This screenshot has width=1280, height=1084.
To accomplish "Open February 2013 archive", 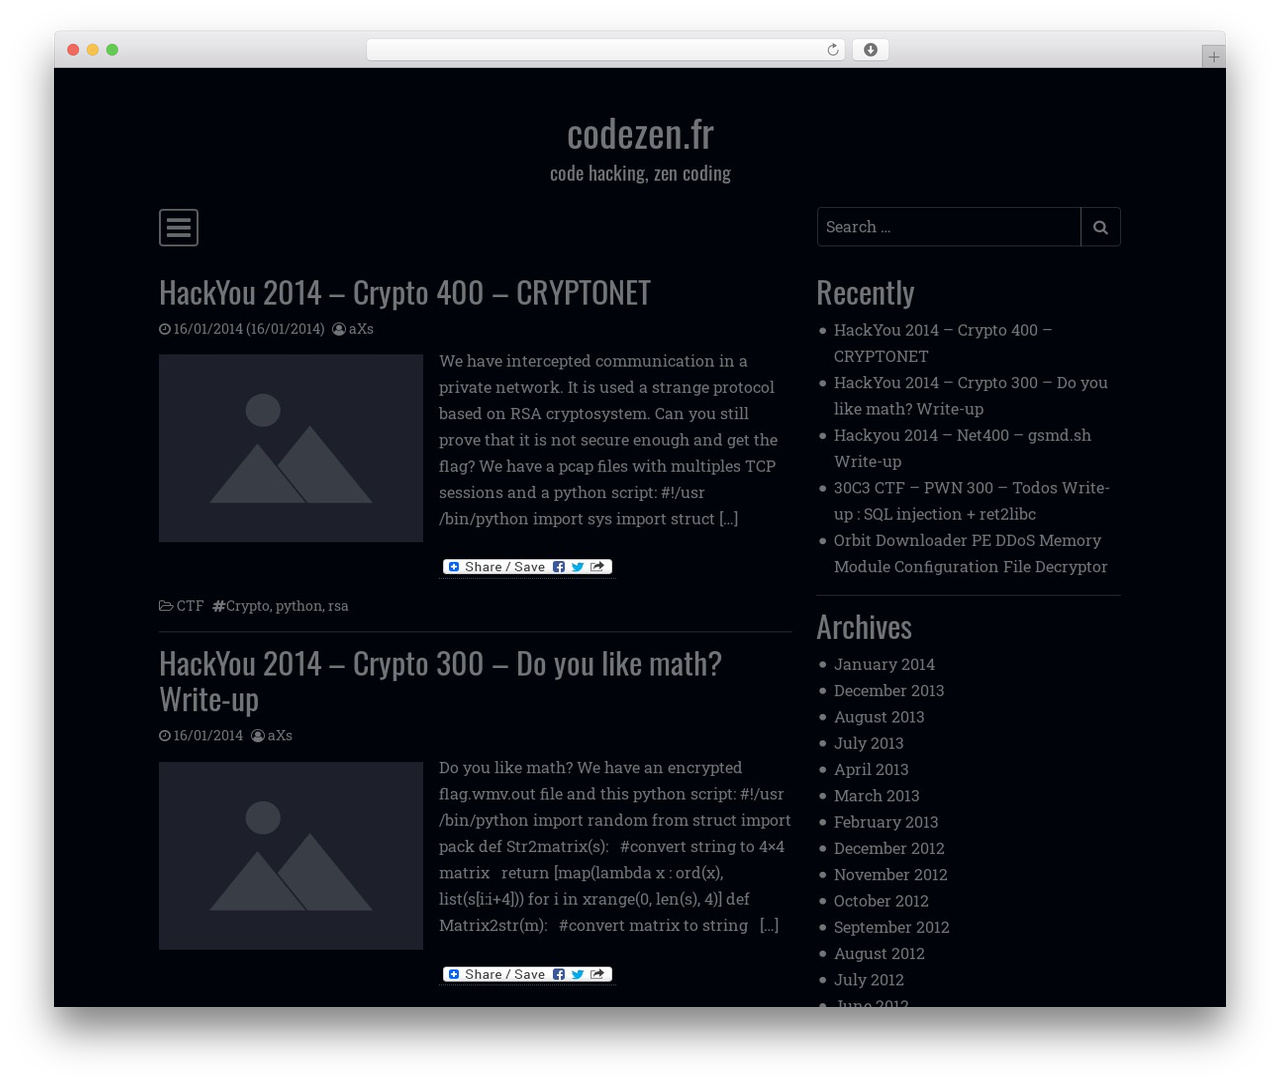I will click(886, 822).
